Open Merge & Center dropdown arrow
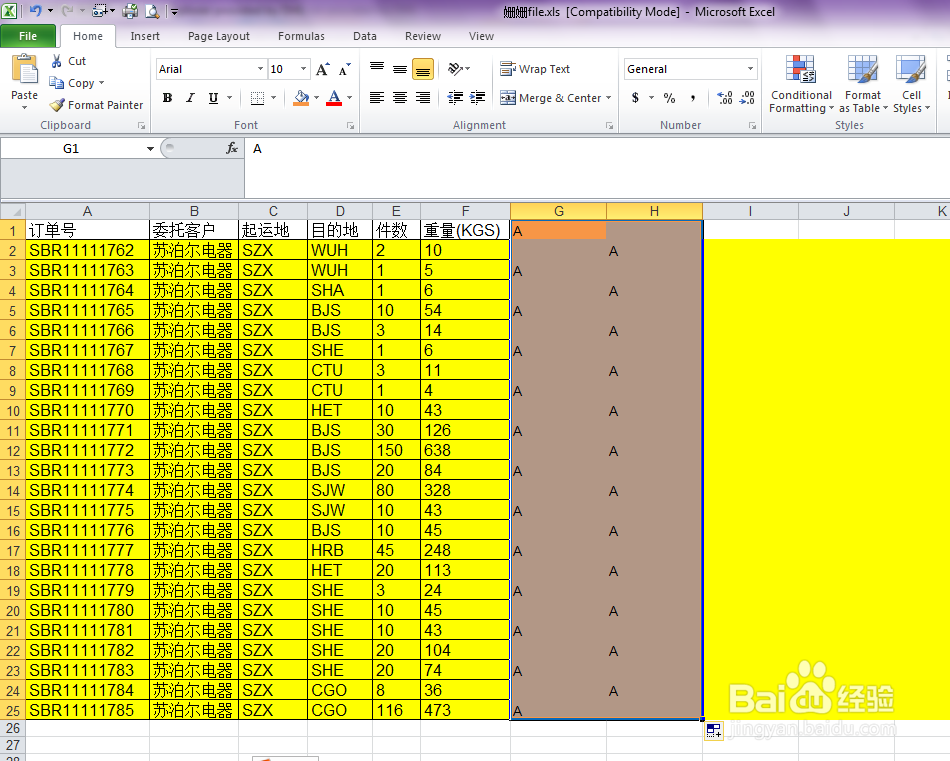Viewport: 950px width, 761px height. 608,98
